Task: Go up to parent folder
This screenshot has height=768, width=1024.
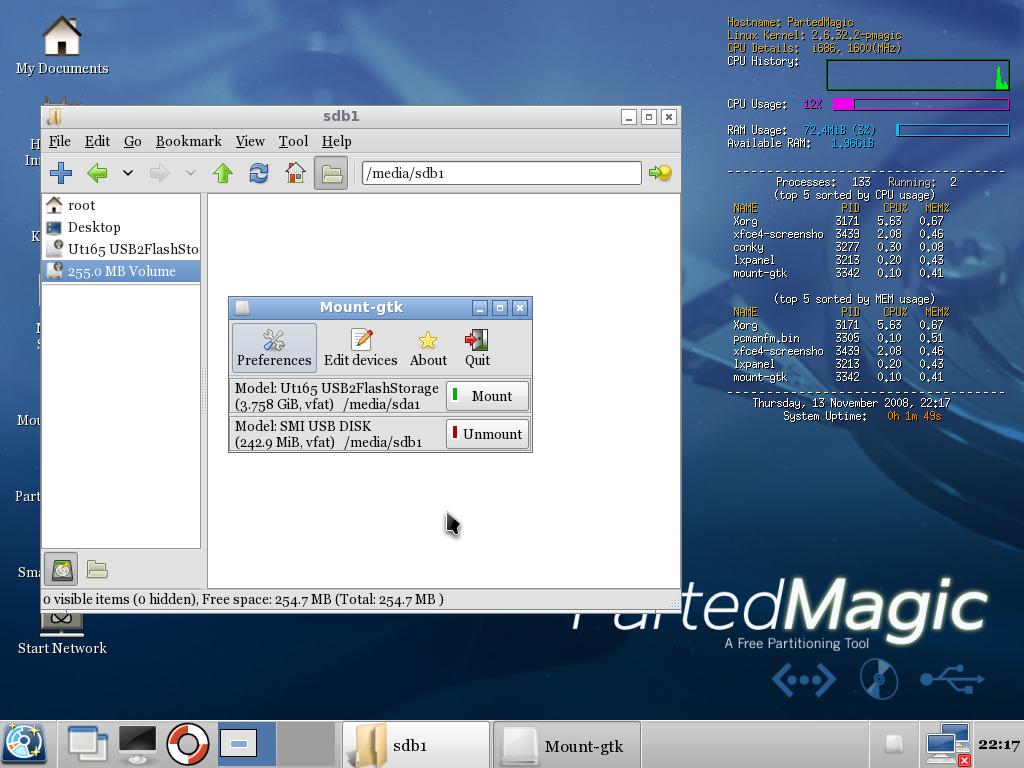Action: [x=223, y=173]
